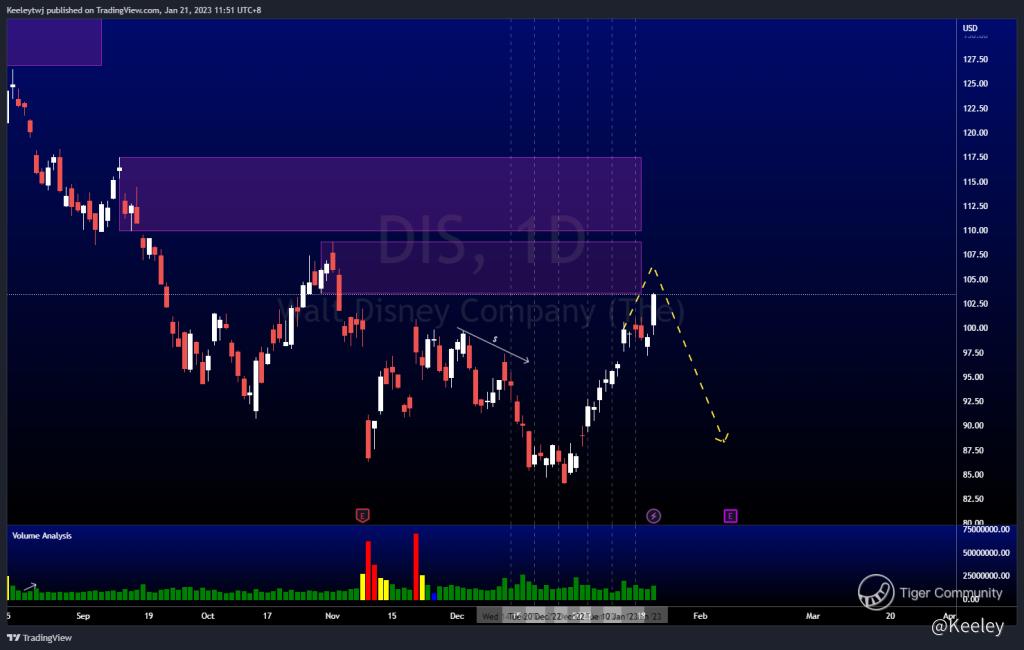Click the Oct label on the time axis
Image resolution: width=1024 pixels, height=650 pixels.
[x=208, y=616]
